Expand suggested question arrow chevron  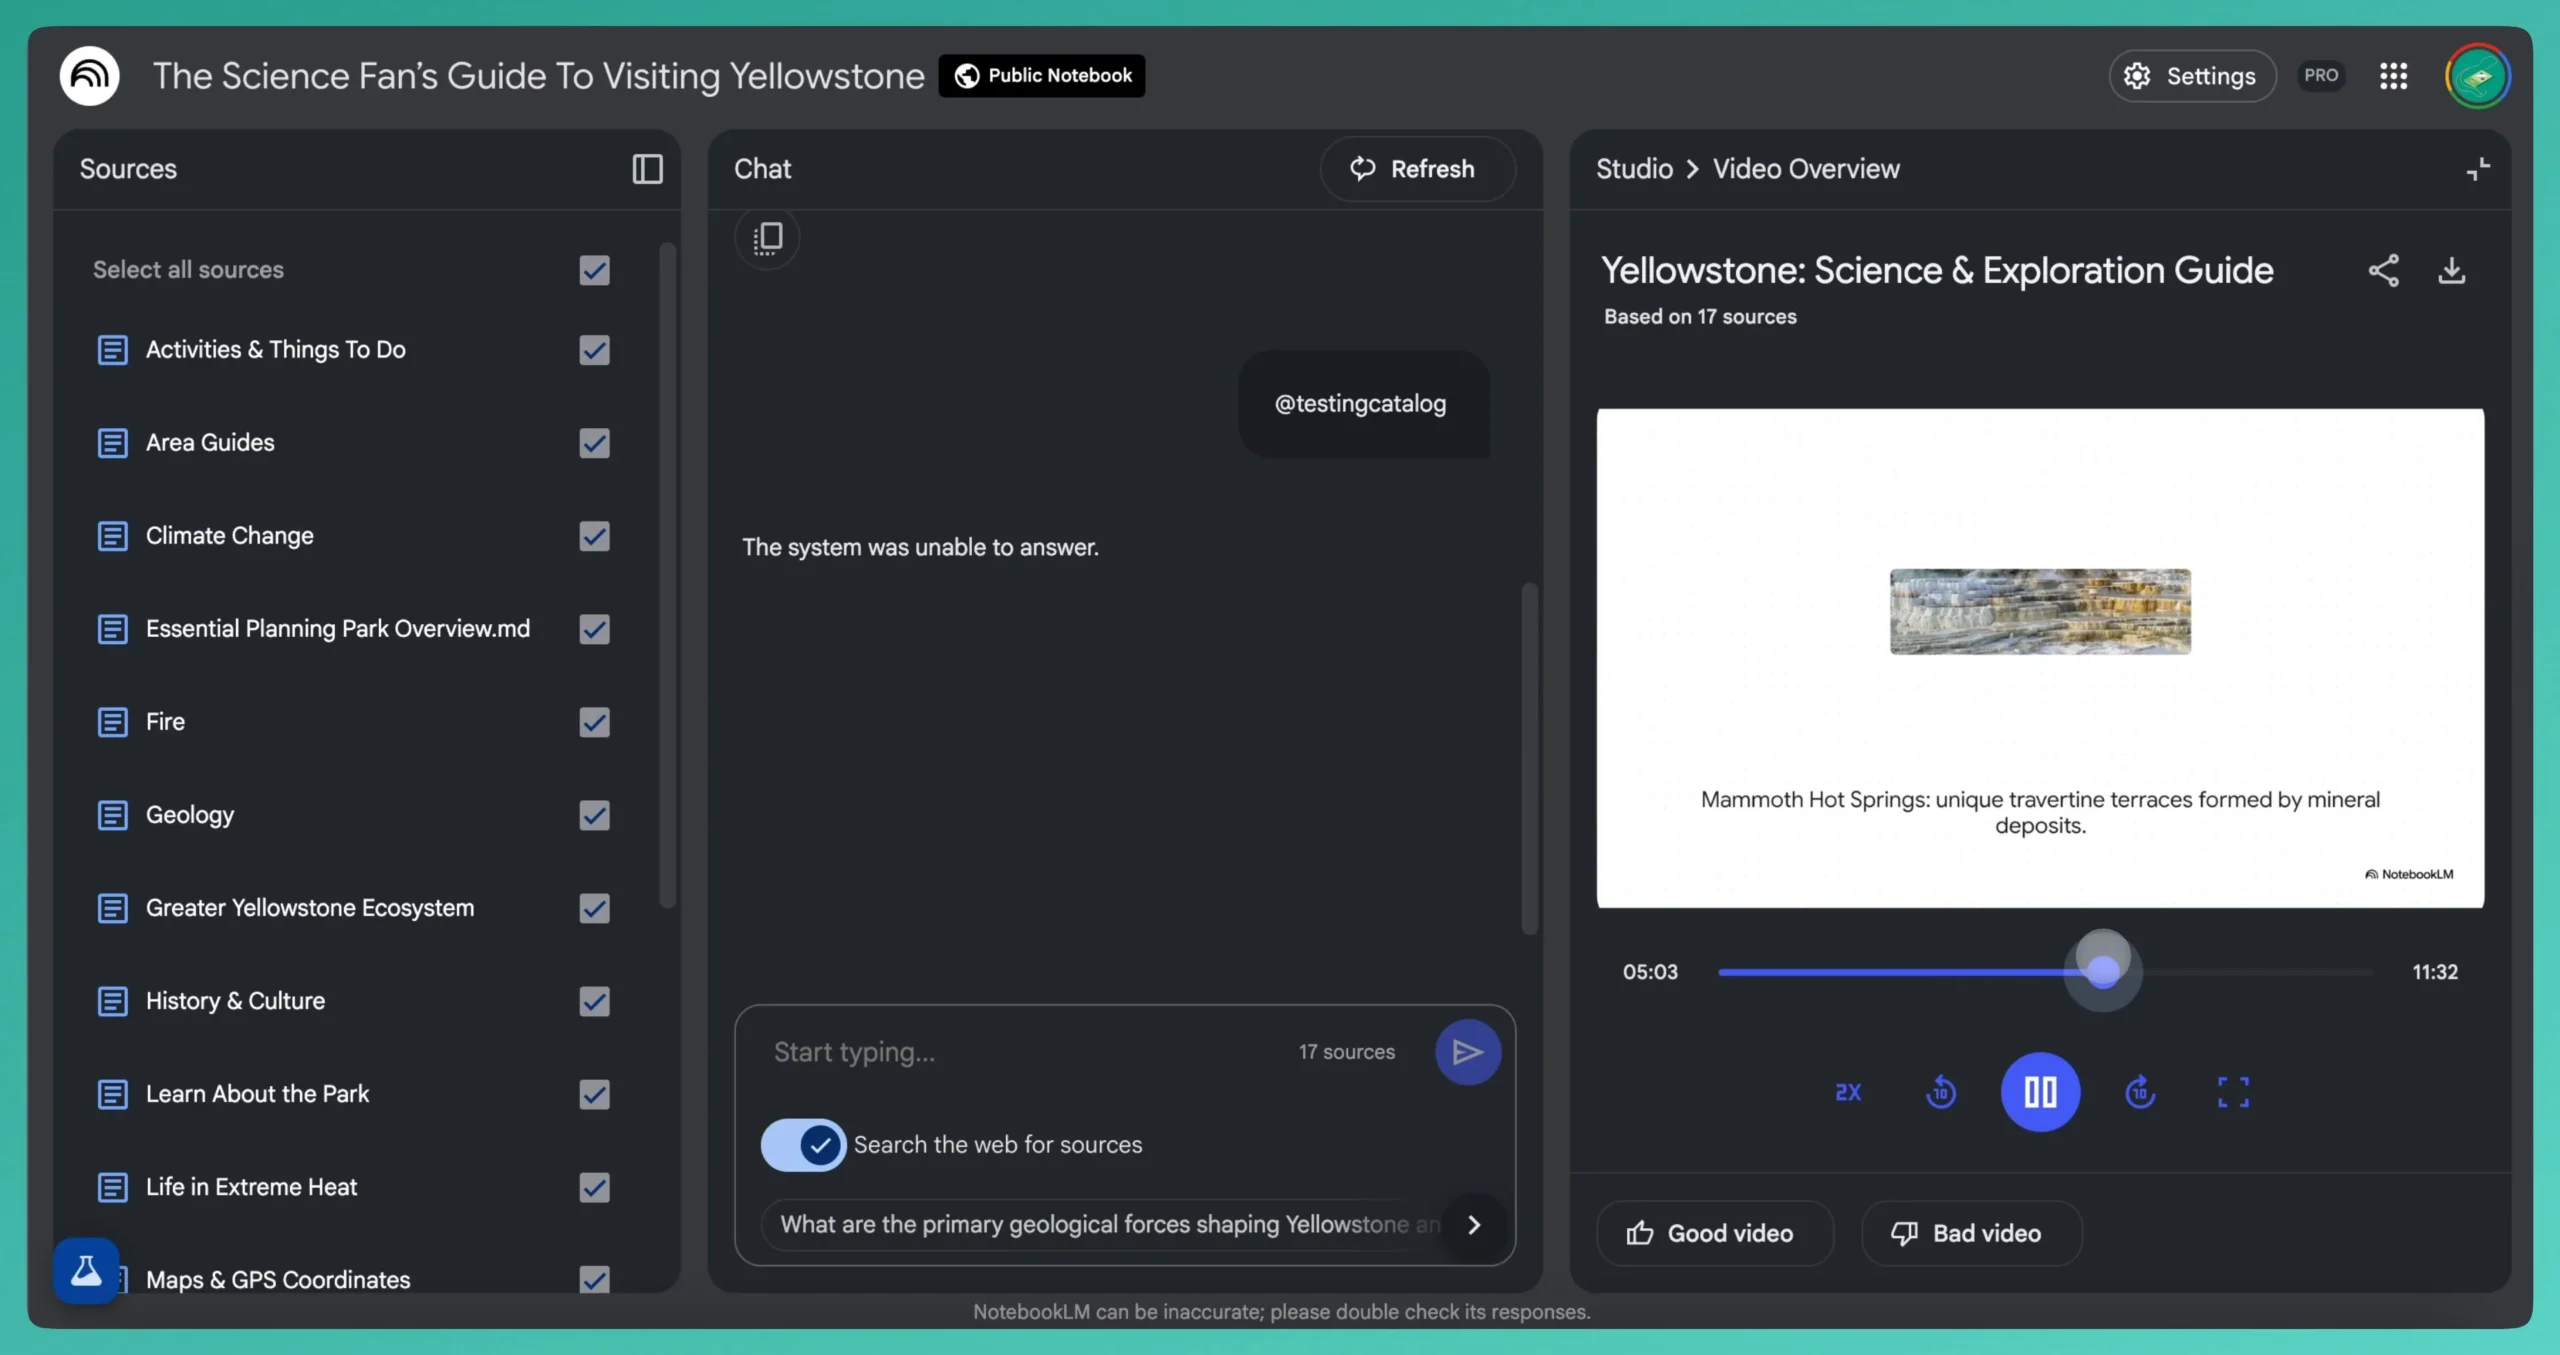1473,1225
